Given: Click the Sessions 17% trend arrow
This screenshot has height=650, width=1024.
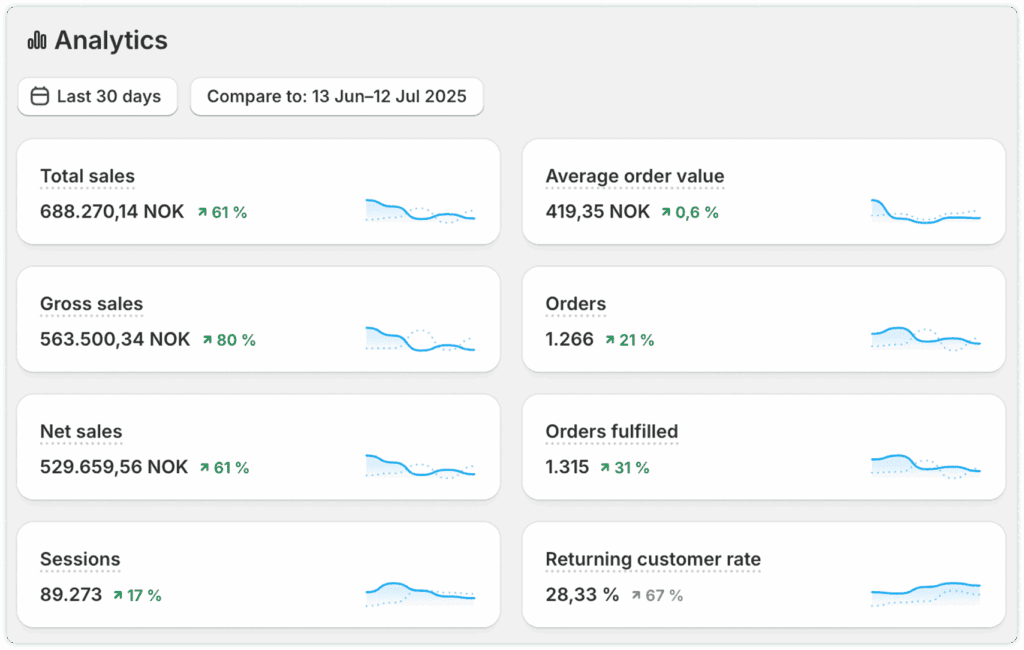Looking at the screenshot, I should click(118, 596).
